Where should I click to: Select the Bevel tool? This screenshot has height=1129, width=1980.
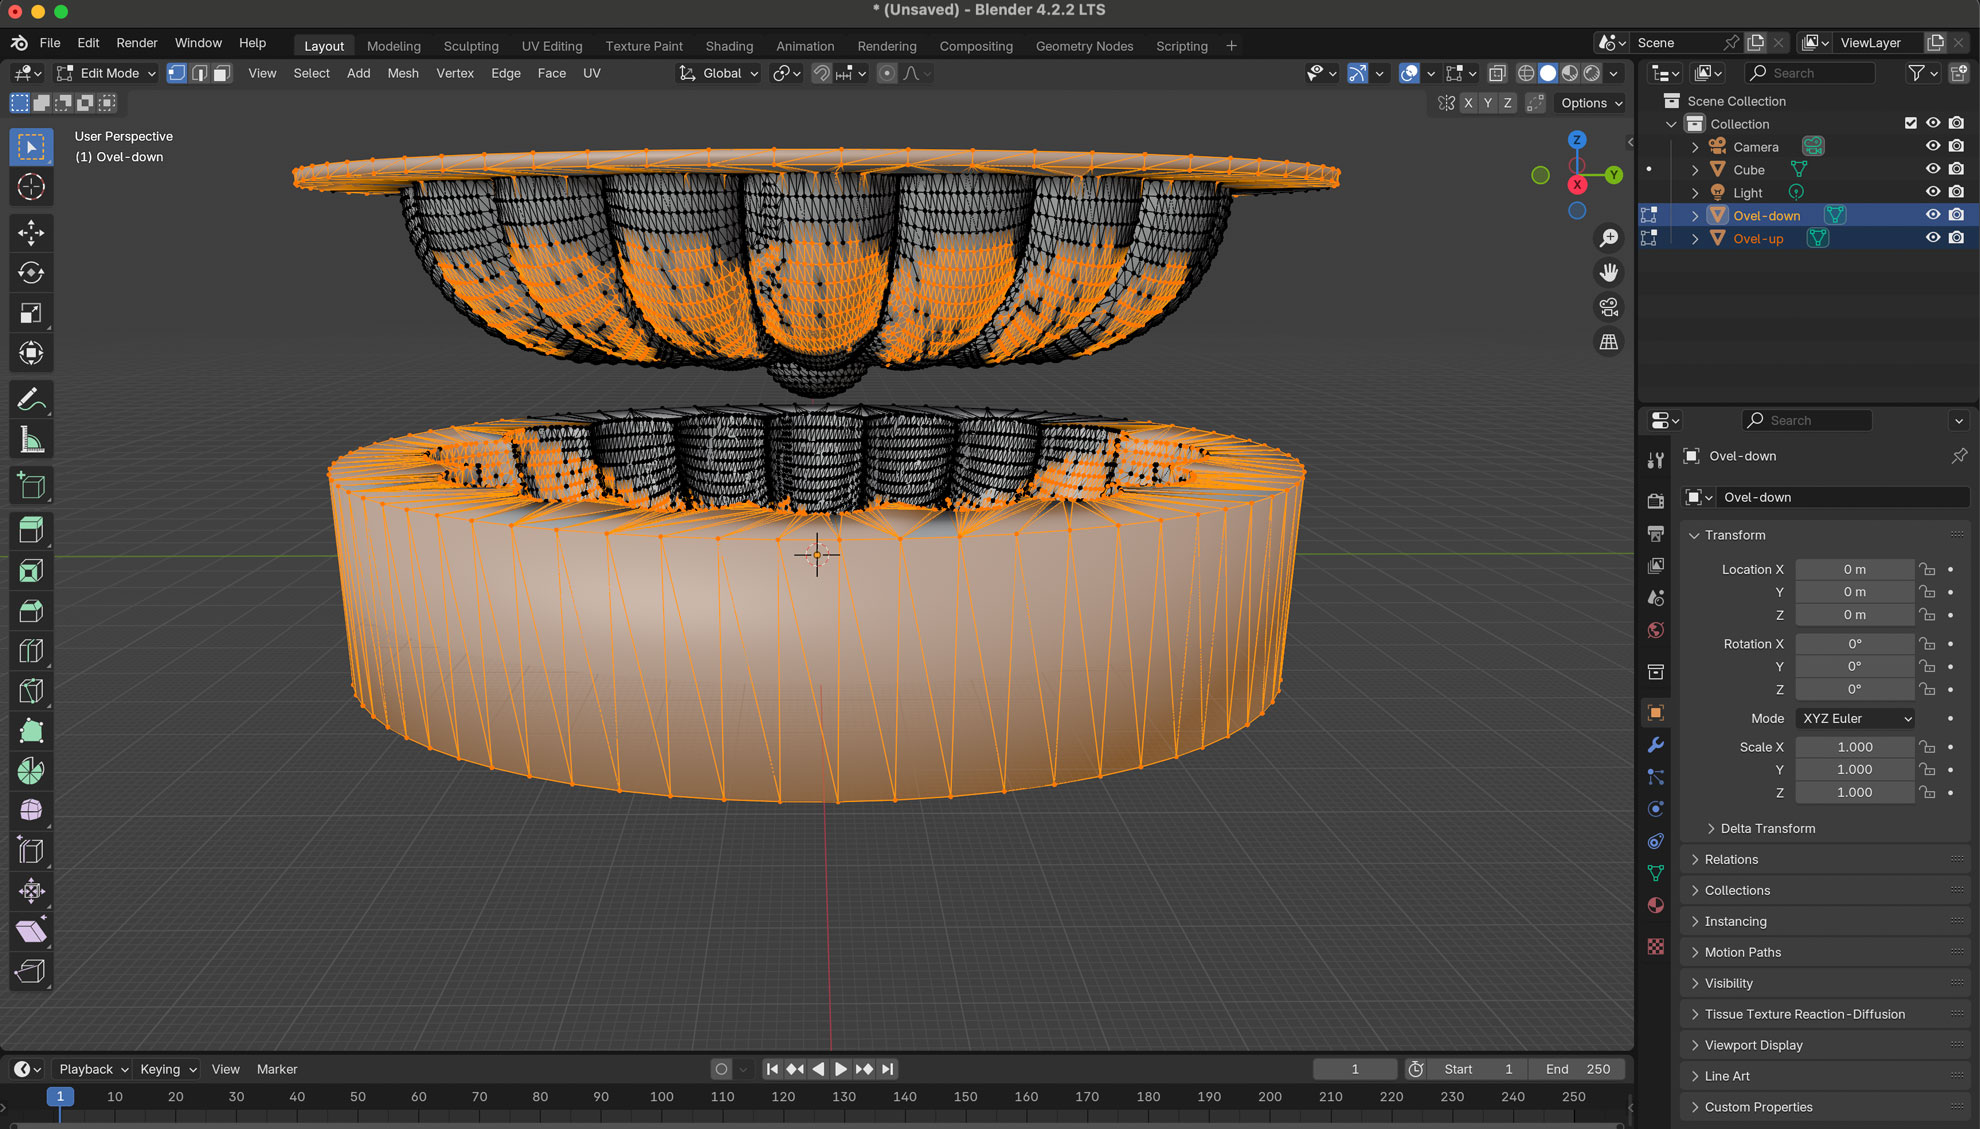point(31,611)
